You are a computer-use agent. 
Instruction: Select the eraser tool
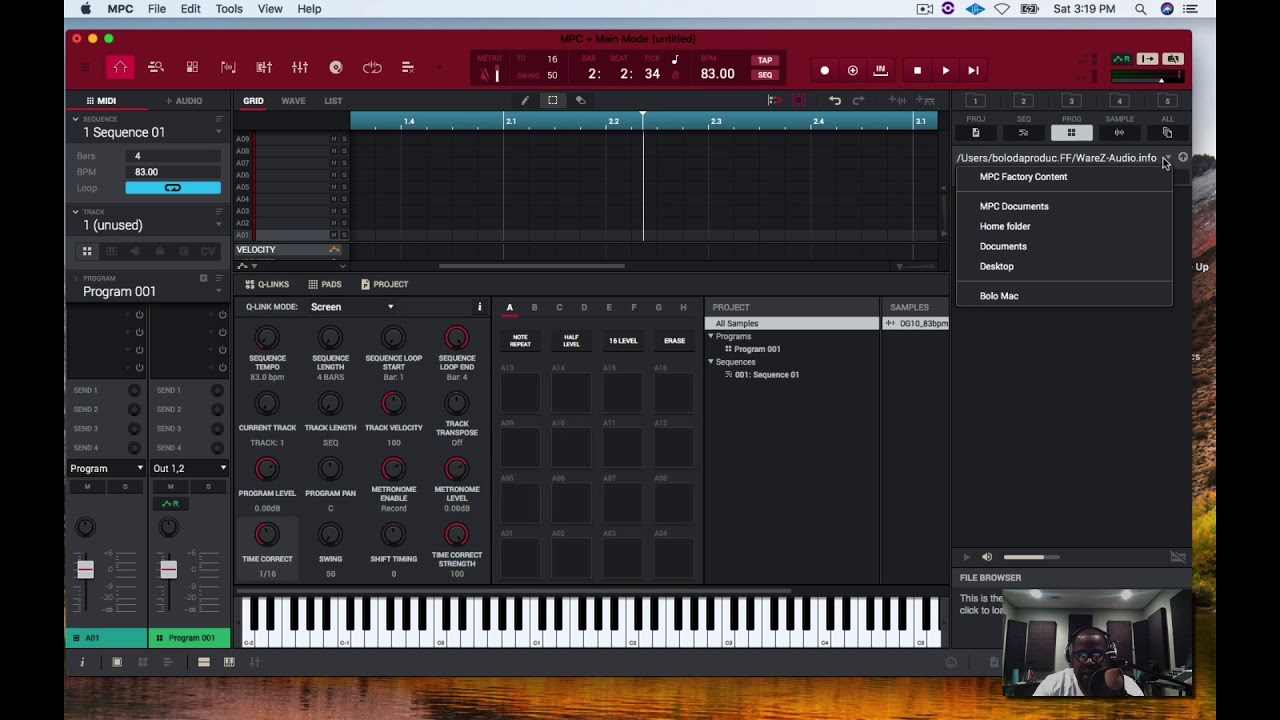point(580,100)
